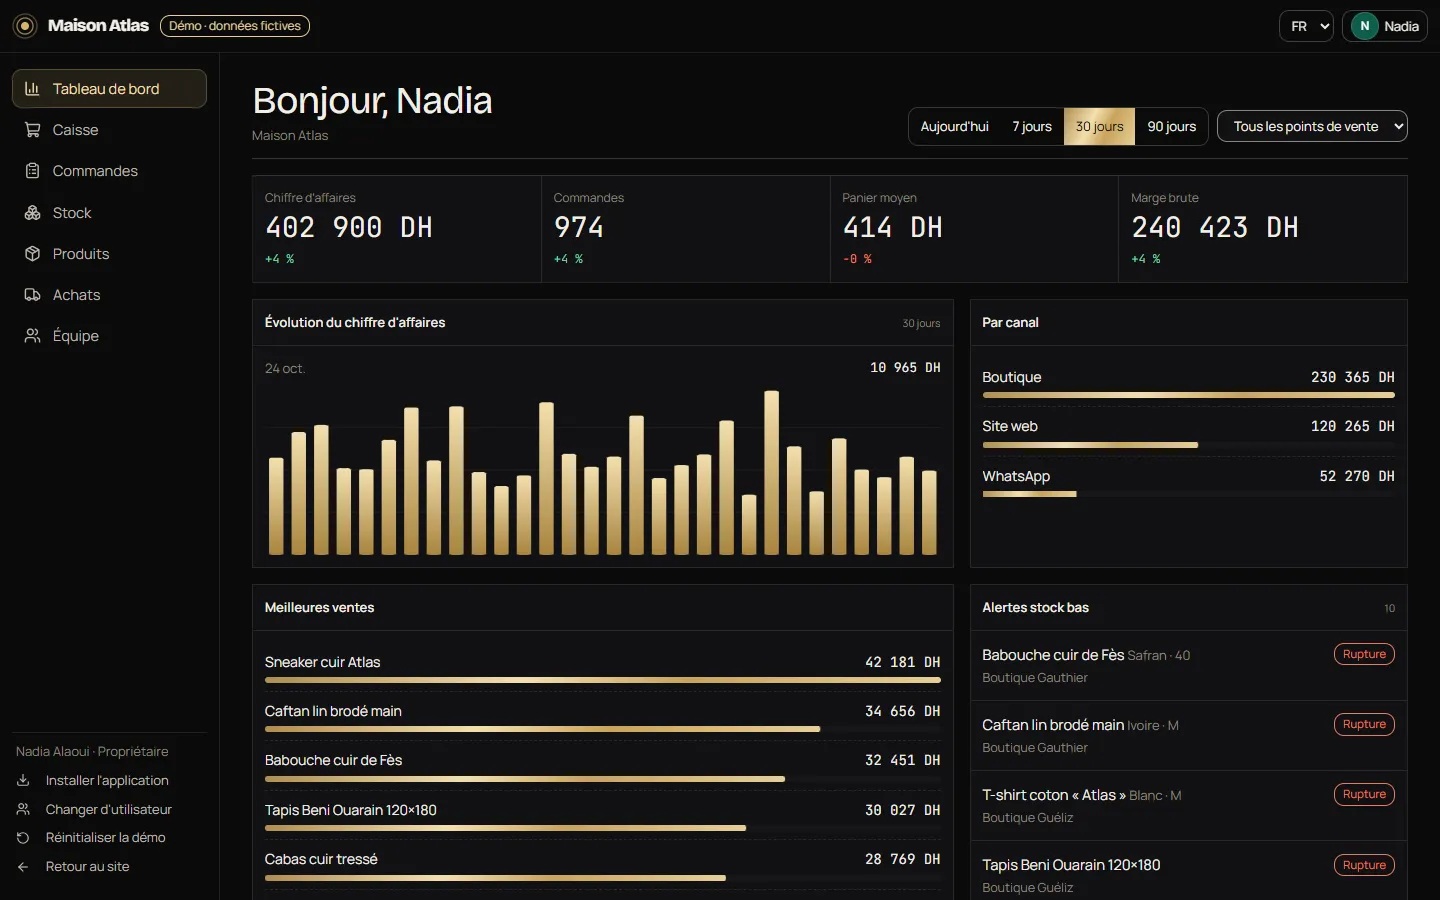Click the Équipe people icon
The width and height of the screenshot is (1440, 900).
32,336
